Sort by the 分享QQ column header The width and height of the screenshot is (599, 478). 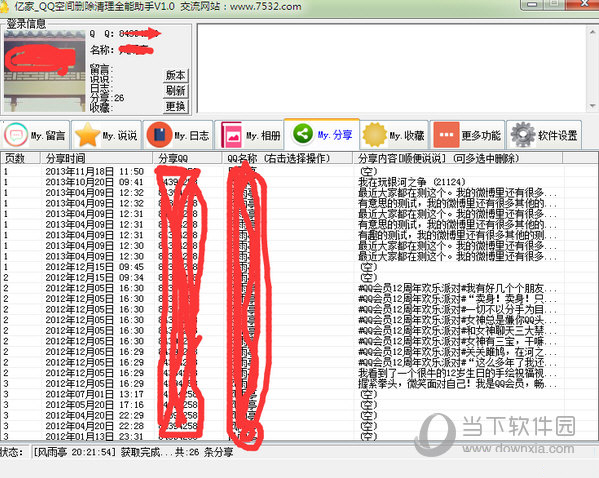(x=188, y=158)
